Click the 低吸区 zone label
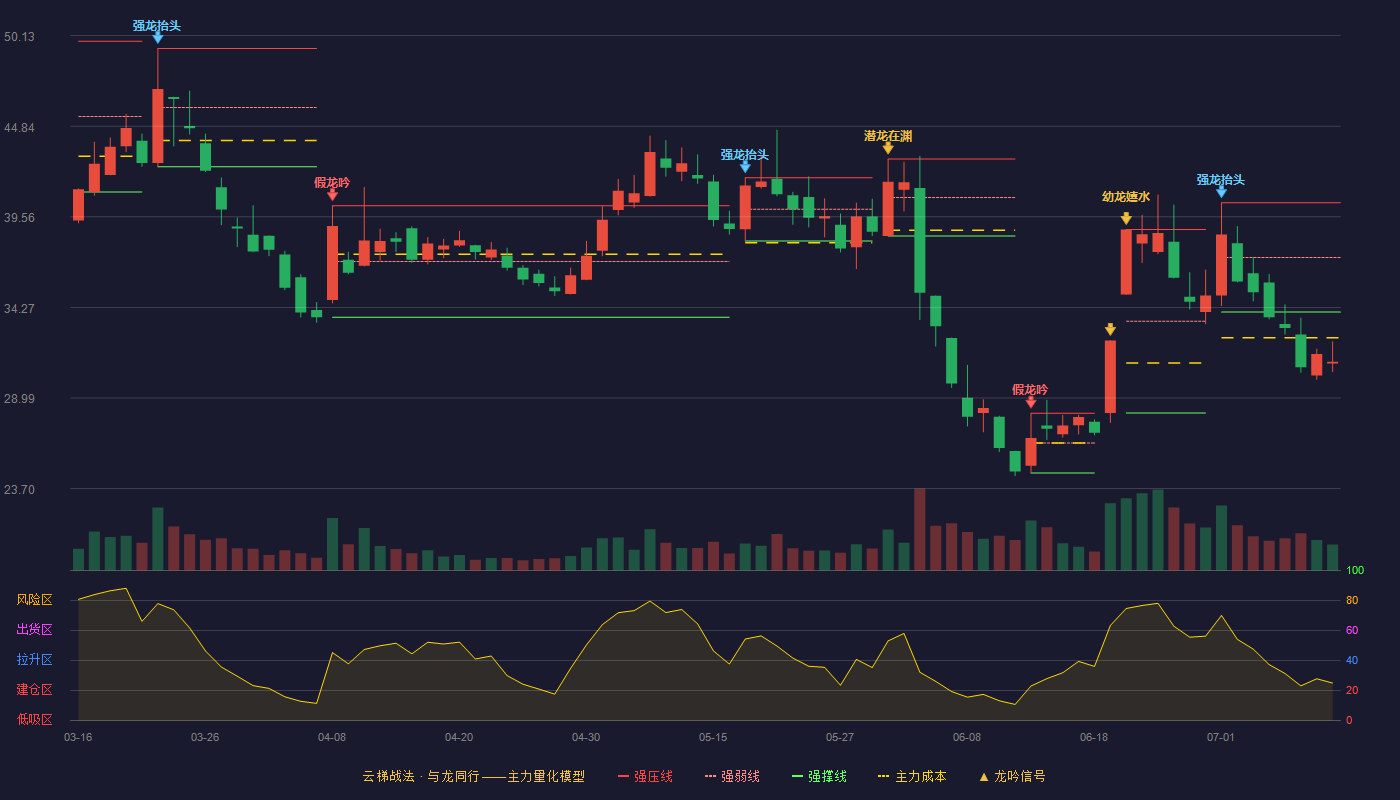The image size is (1400, 800). click(x=34, y=720)
